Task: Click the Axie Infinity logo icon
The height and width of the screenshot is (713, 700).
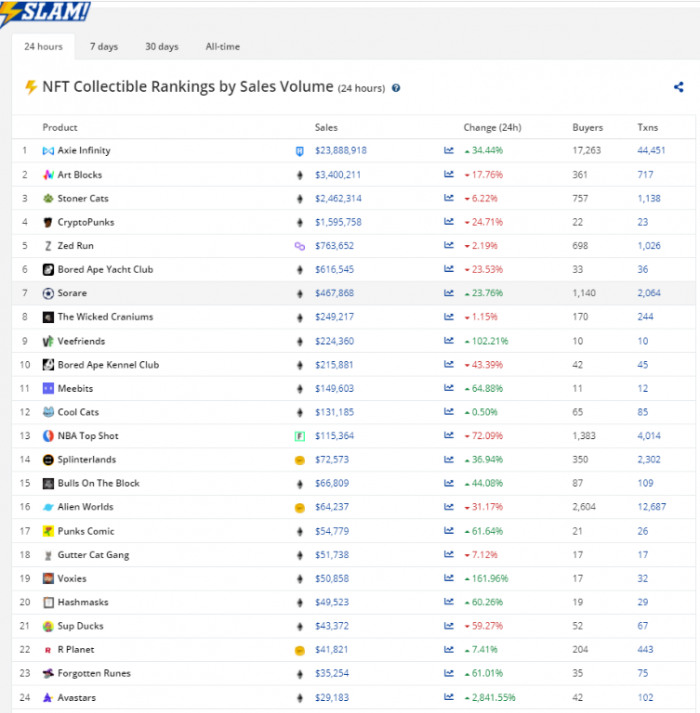Action: 48,151
